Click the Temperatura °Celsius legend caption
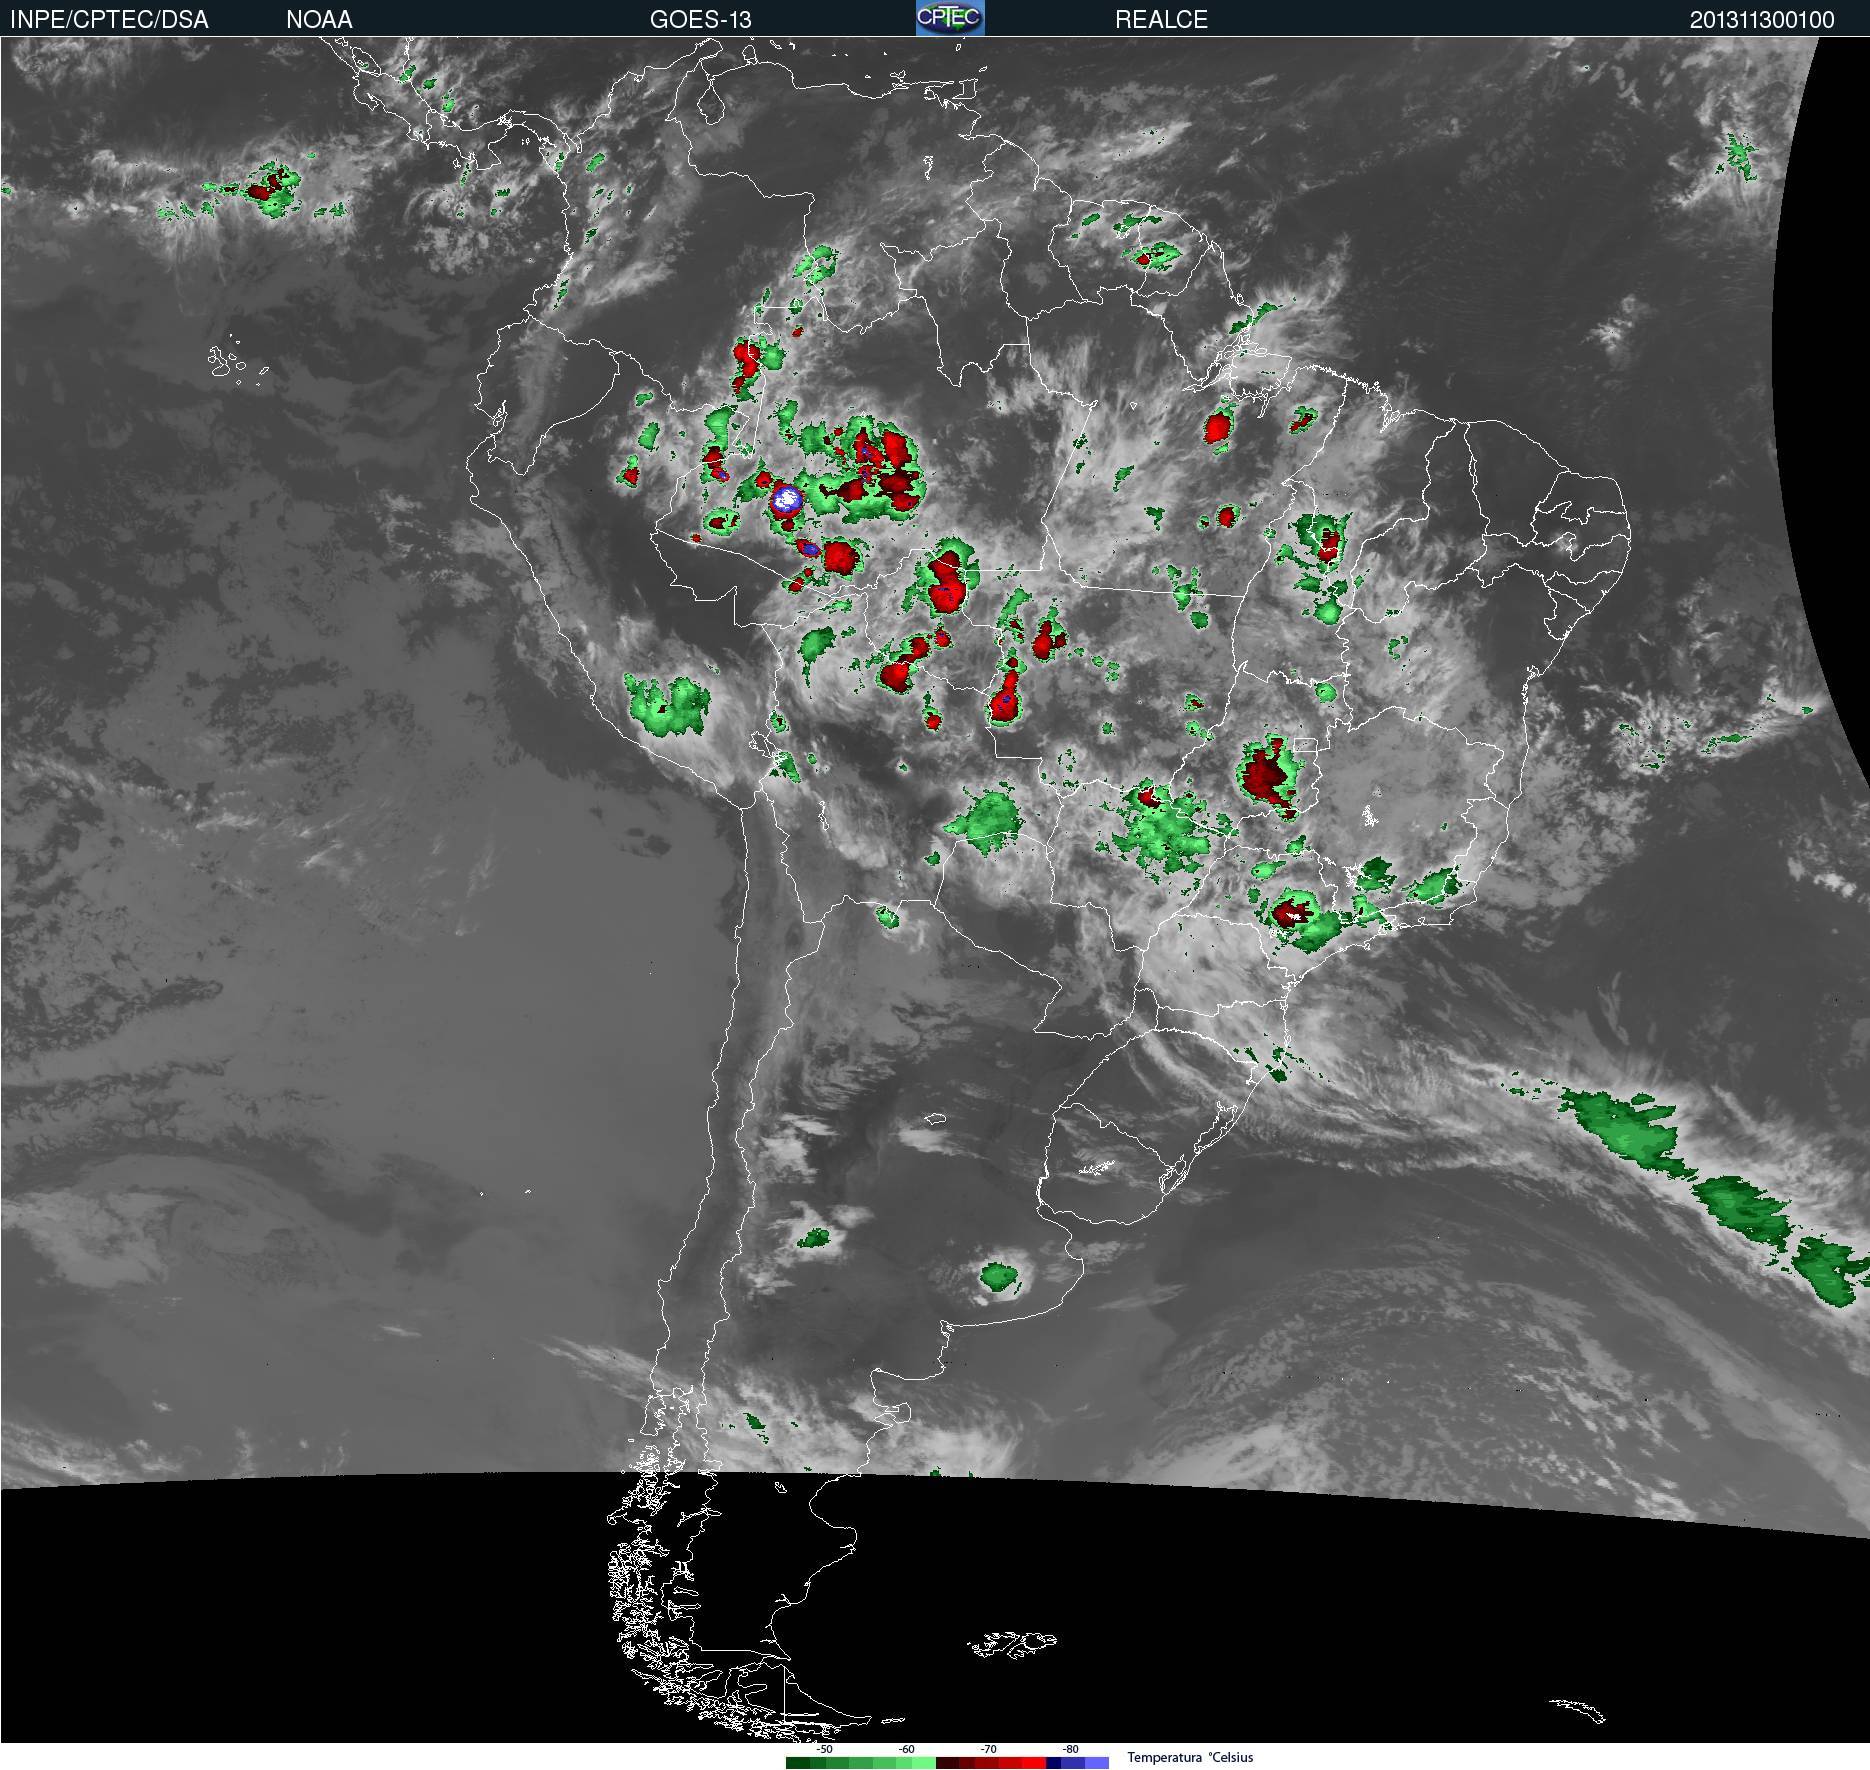Viewport: 1870px width, 1770px height. click(1190, 1757)
